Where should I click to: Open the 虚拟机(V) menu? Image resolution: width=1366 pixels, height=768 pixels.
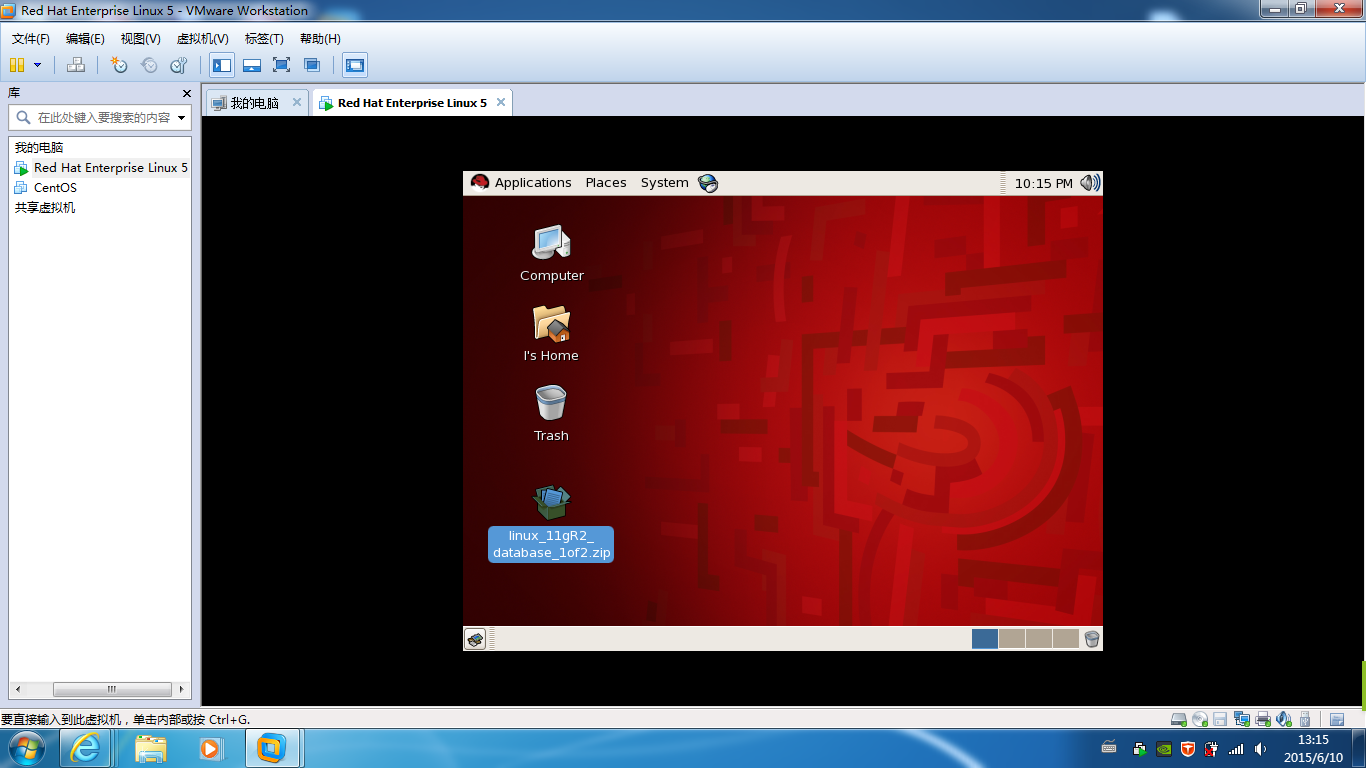[x=202, y=38]
